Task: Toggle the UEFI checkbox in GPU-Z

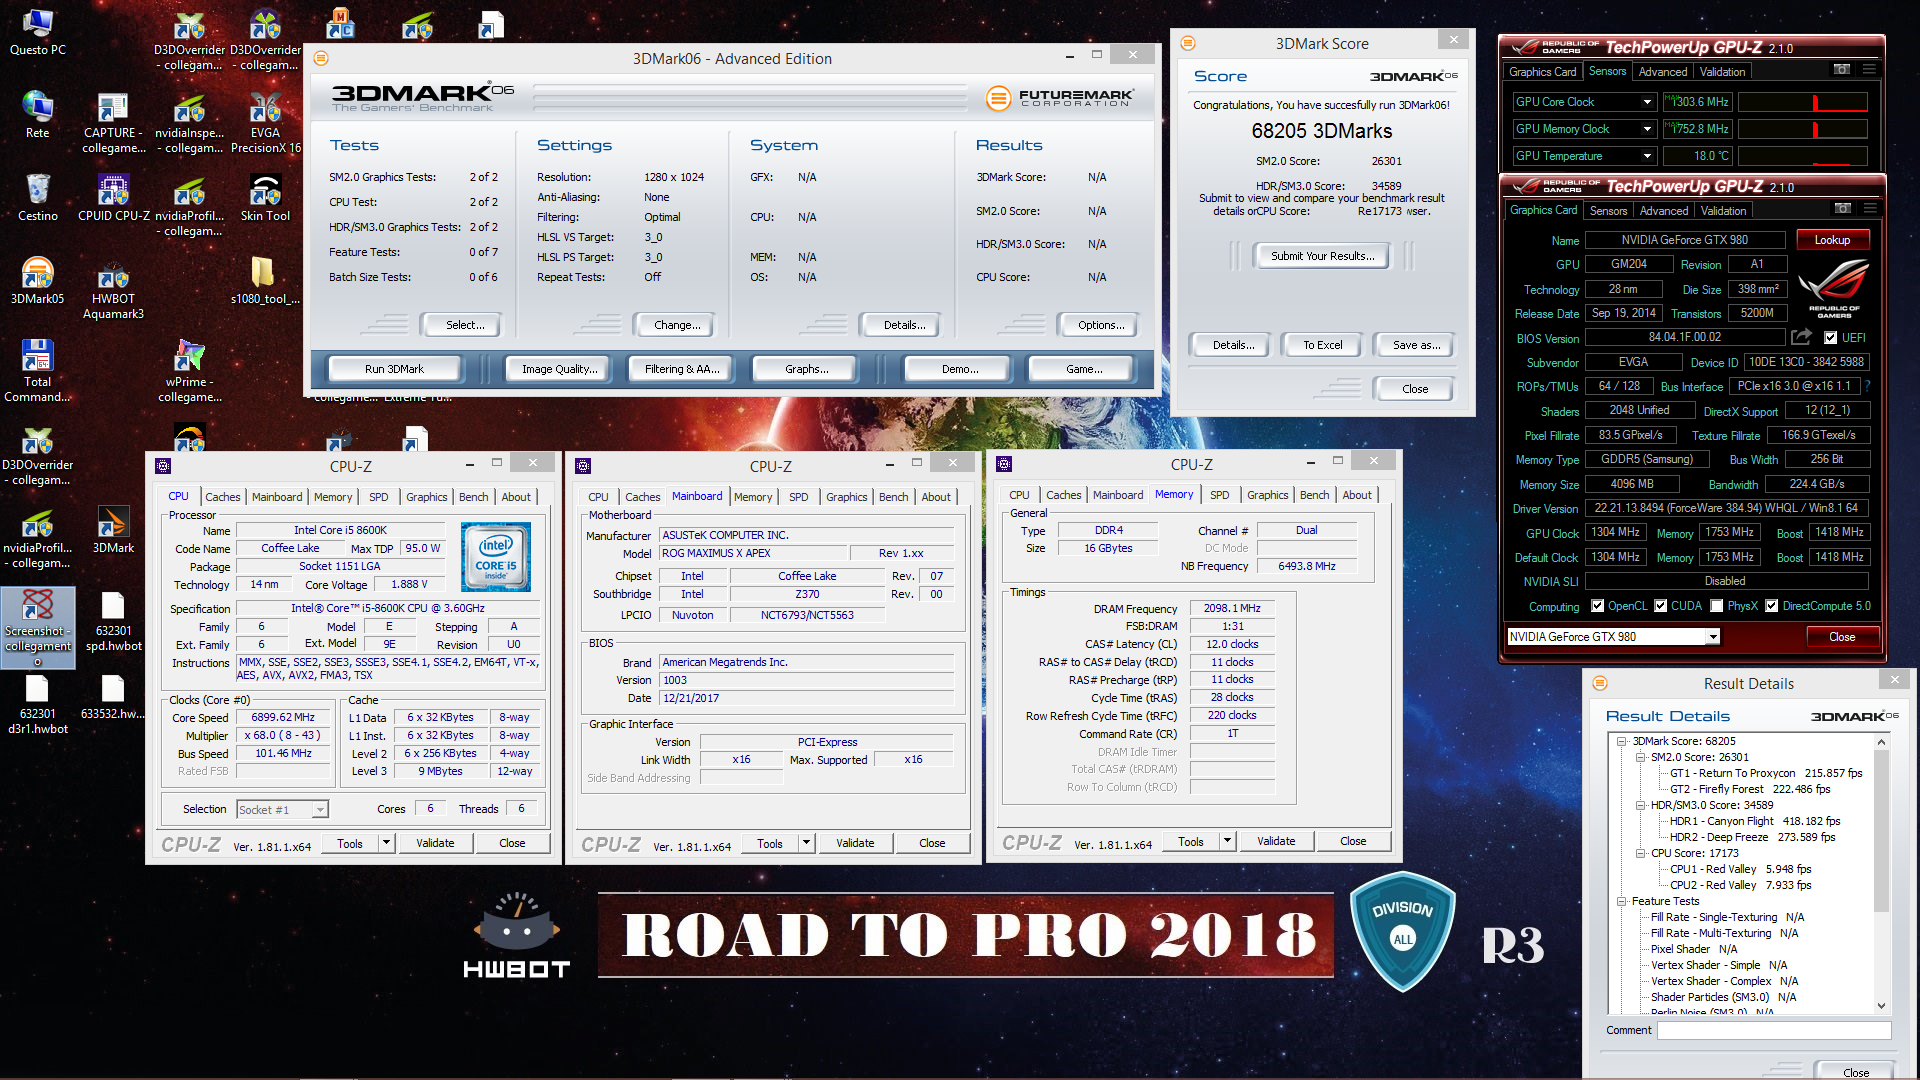Action: 1830,338
